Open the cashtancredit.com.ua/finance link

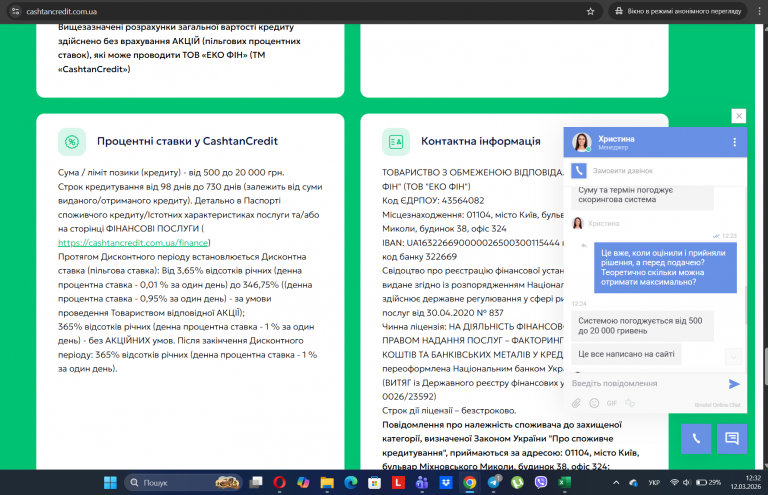click(133, 243)
